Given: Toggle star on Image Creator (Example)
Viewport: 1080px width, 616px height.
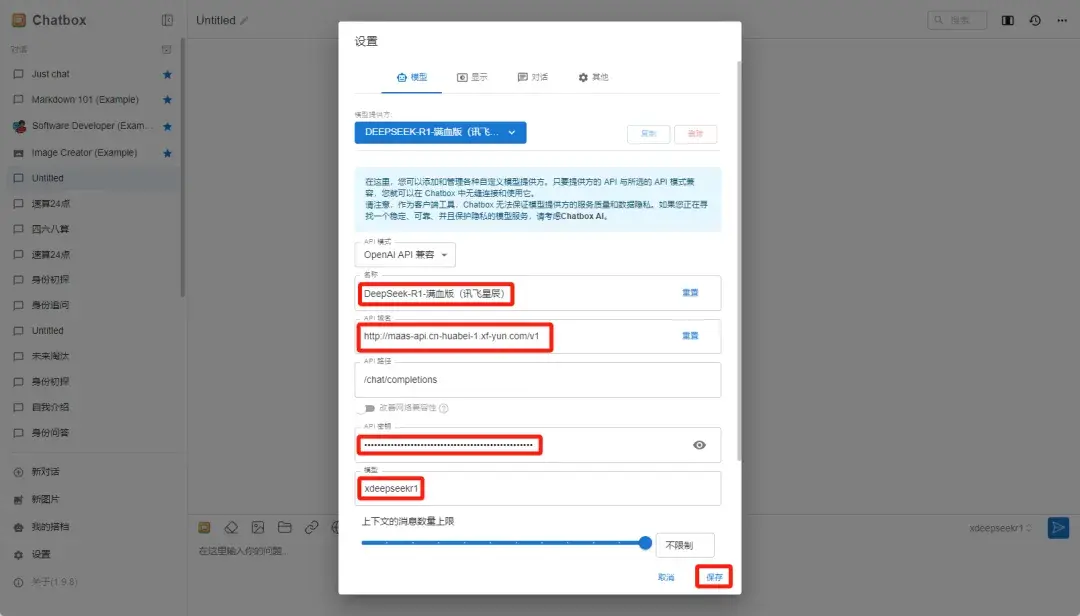Looking at the screenshot, I should pos(167,153).
